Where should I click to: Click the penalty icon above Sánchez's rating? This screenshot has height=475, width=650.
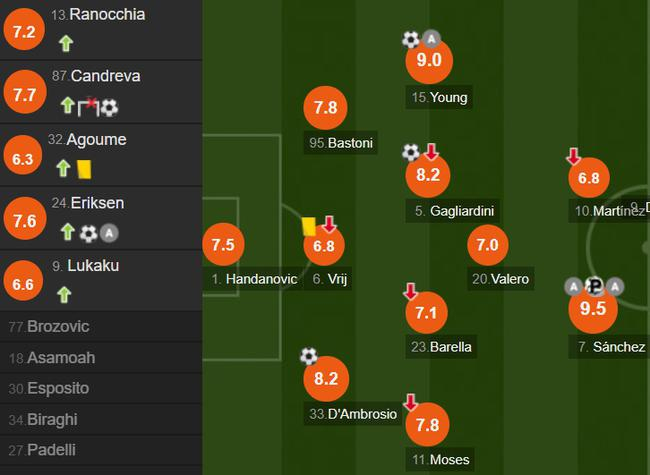(x=594, y=286)
